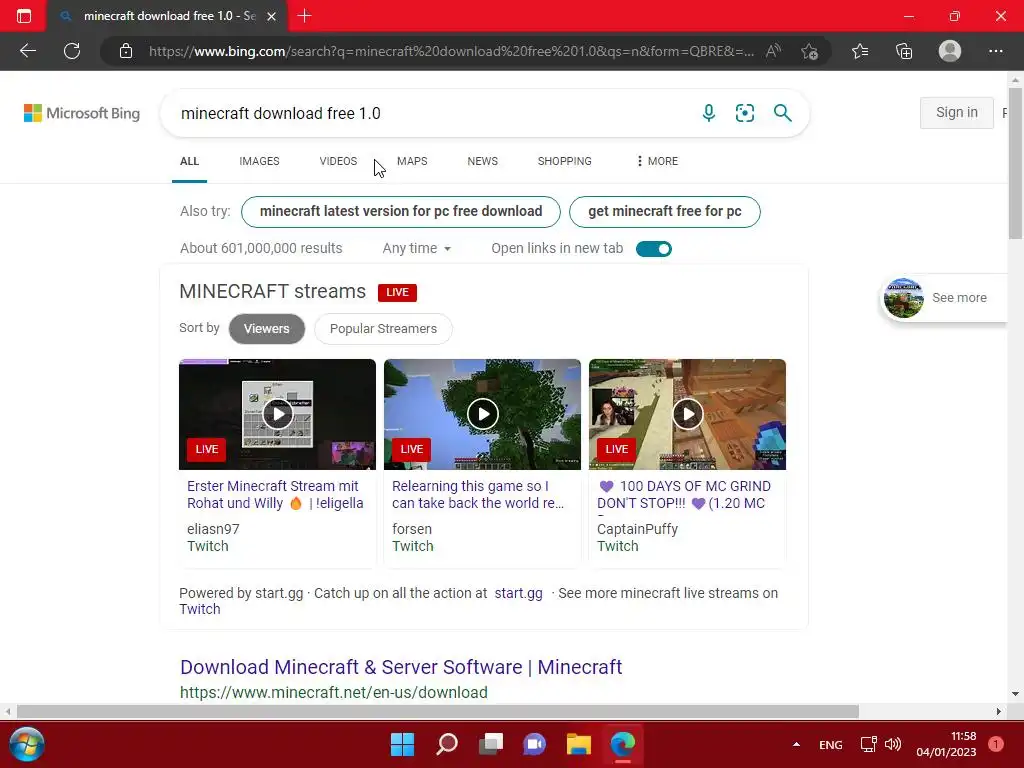Open Edge settings and more menu
1024x768 pixels.
pyautogui.click(x=995, y=51)
